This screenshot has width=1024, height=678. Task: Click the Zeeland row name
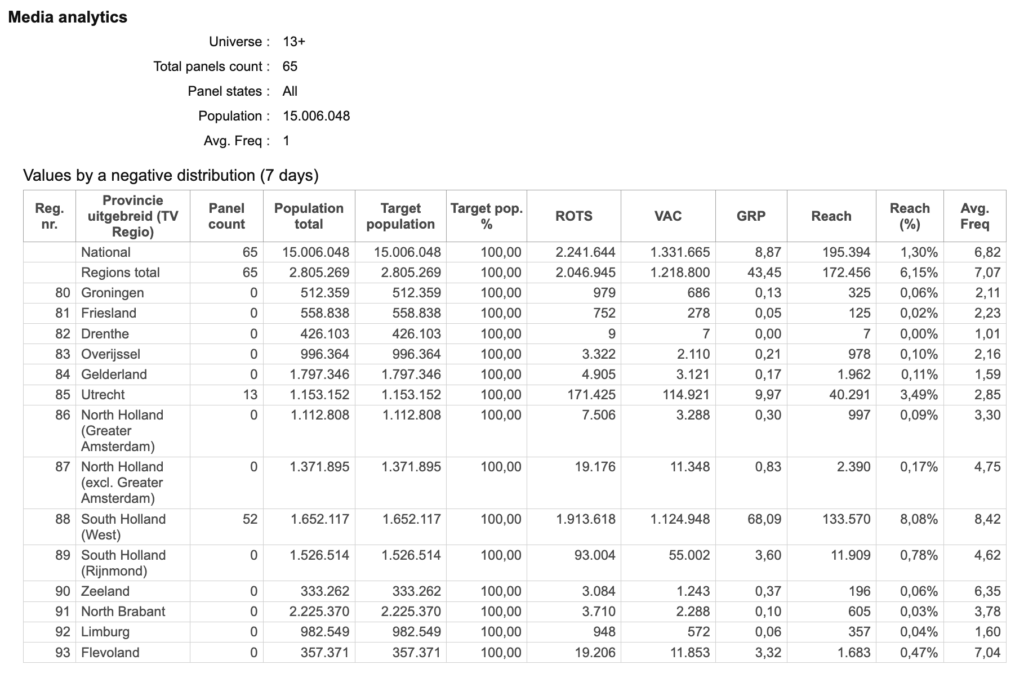pos(105,591)
